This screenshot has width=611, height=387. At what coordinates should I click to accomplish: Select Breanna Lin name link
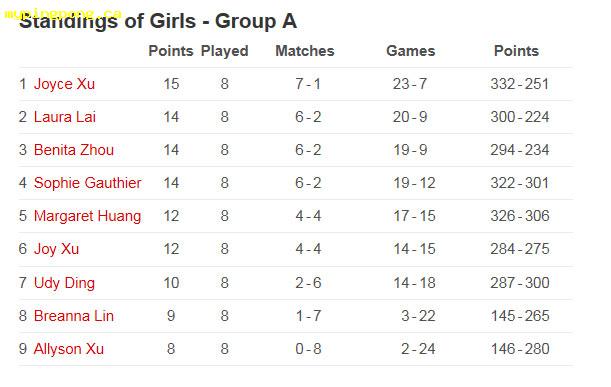pos(74,316)
